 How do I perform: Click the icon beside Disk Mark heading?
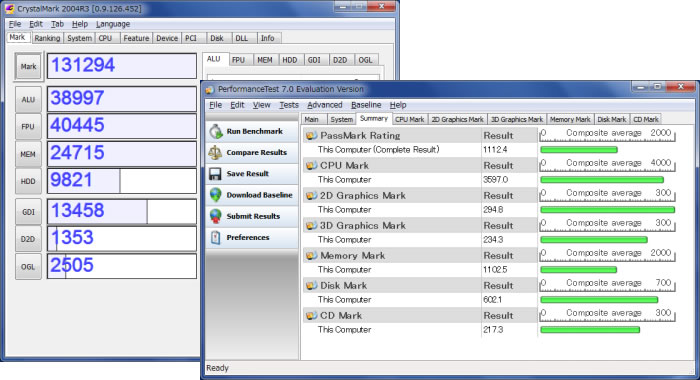point(311,285)
